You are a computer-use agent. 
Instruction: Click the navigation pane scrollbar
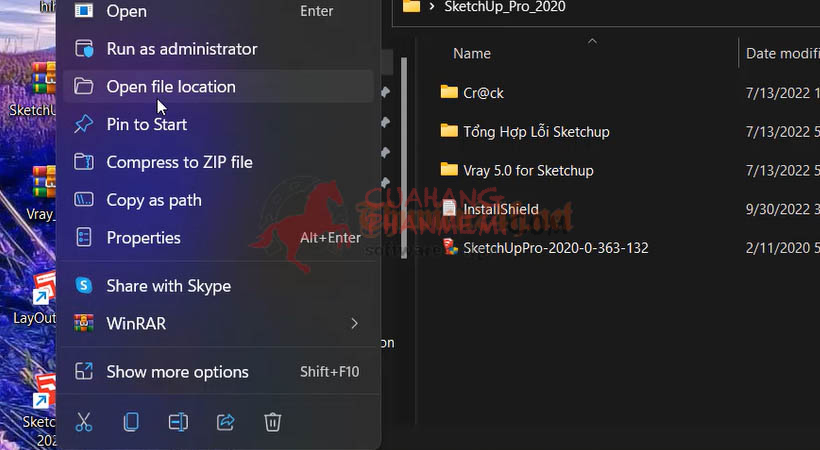[x=403, y=157]
